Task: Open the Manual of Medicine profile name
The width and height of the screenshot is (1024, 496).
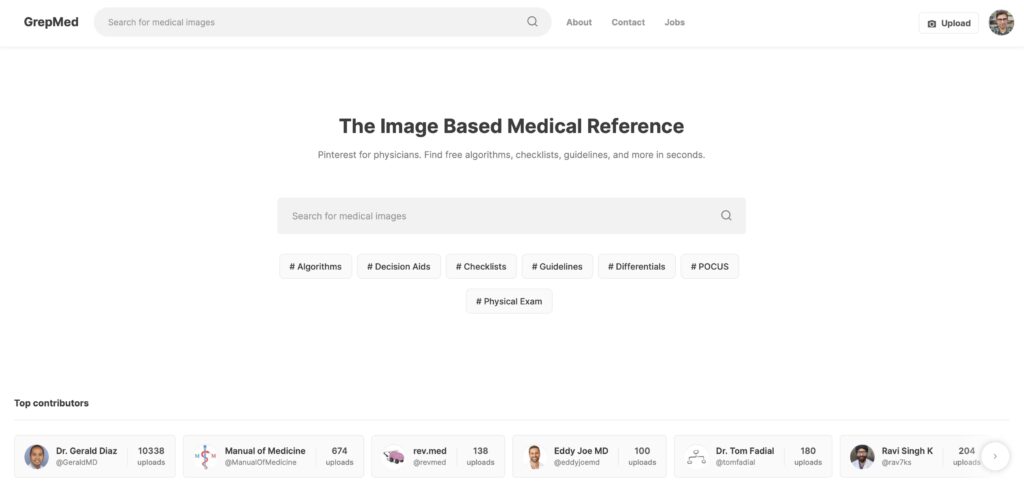Action: tap(265, 451)
